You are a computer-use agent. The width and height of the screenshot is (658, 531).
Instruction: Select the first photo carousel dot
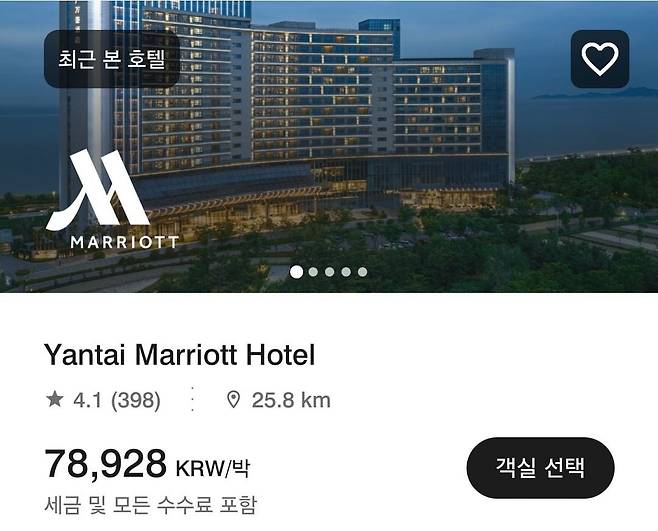(x=296, y=272)
